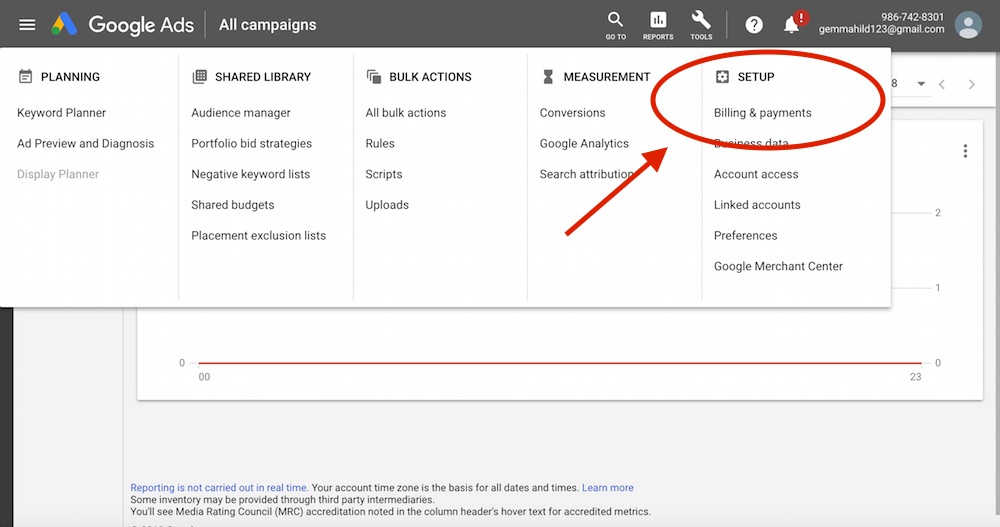Click the Learn more link
The height and width of the screenshot is (527, 1000).
click(607, 487)
